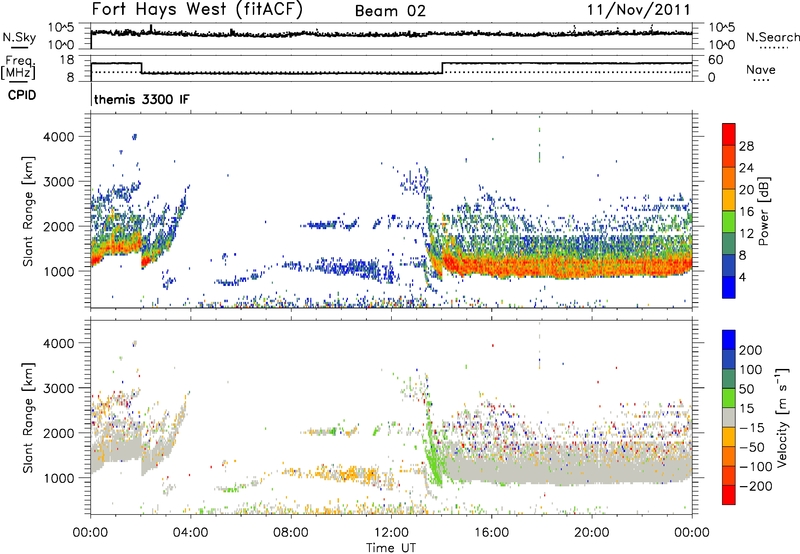Click the '-200' velocity color bar value
Viewport: 800px width, 554px height.
click(754, 487)
